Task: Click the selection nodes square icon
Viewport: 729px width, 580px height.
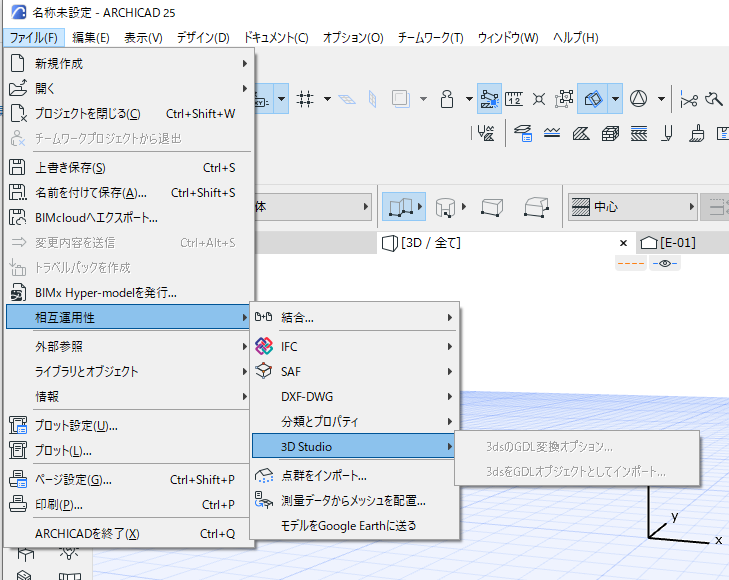Action: point(564,99)
